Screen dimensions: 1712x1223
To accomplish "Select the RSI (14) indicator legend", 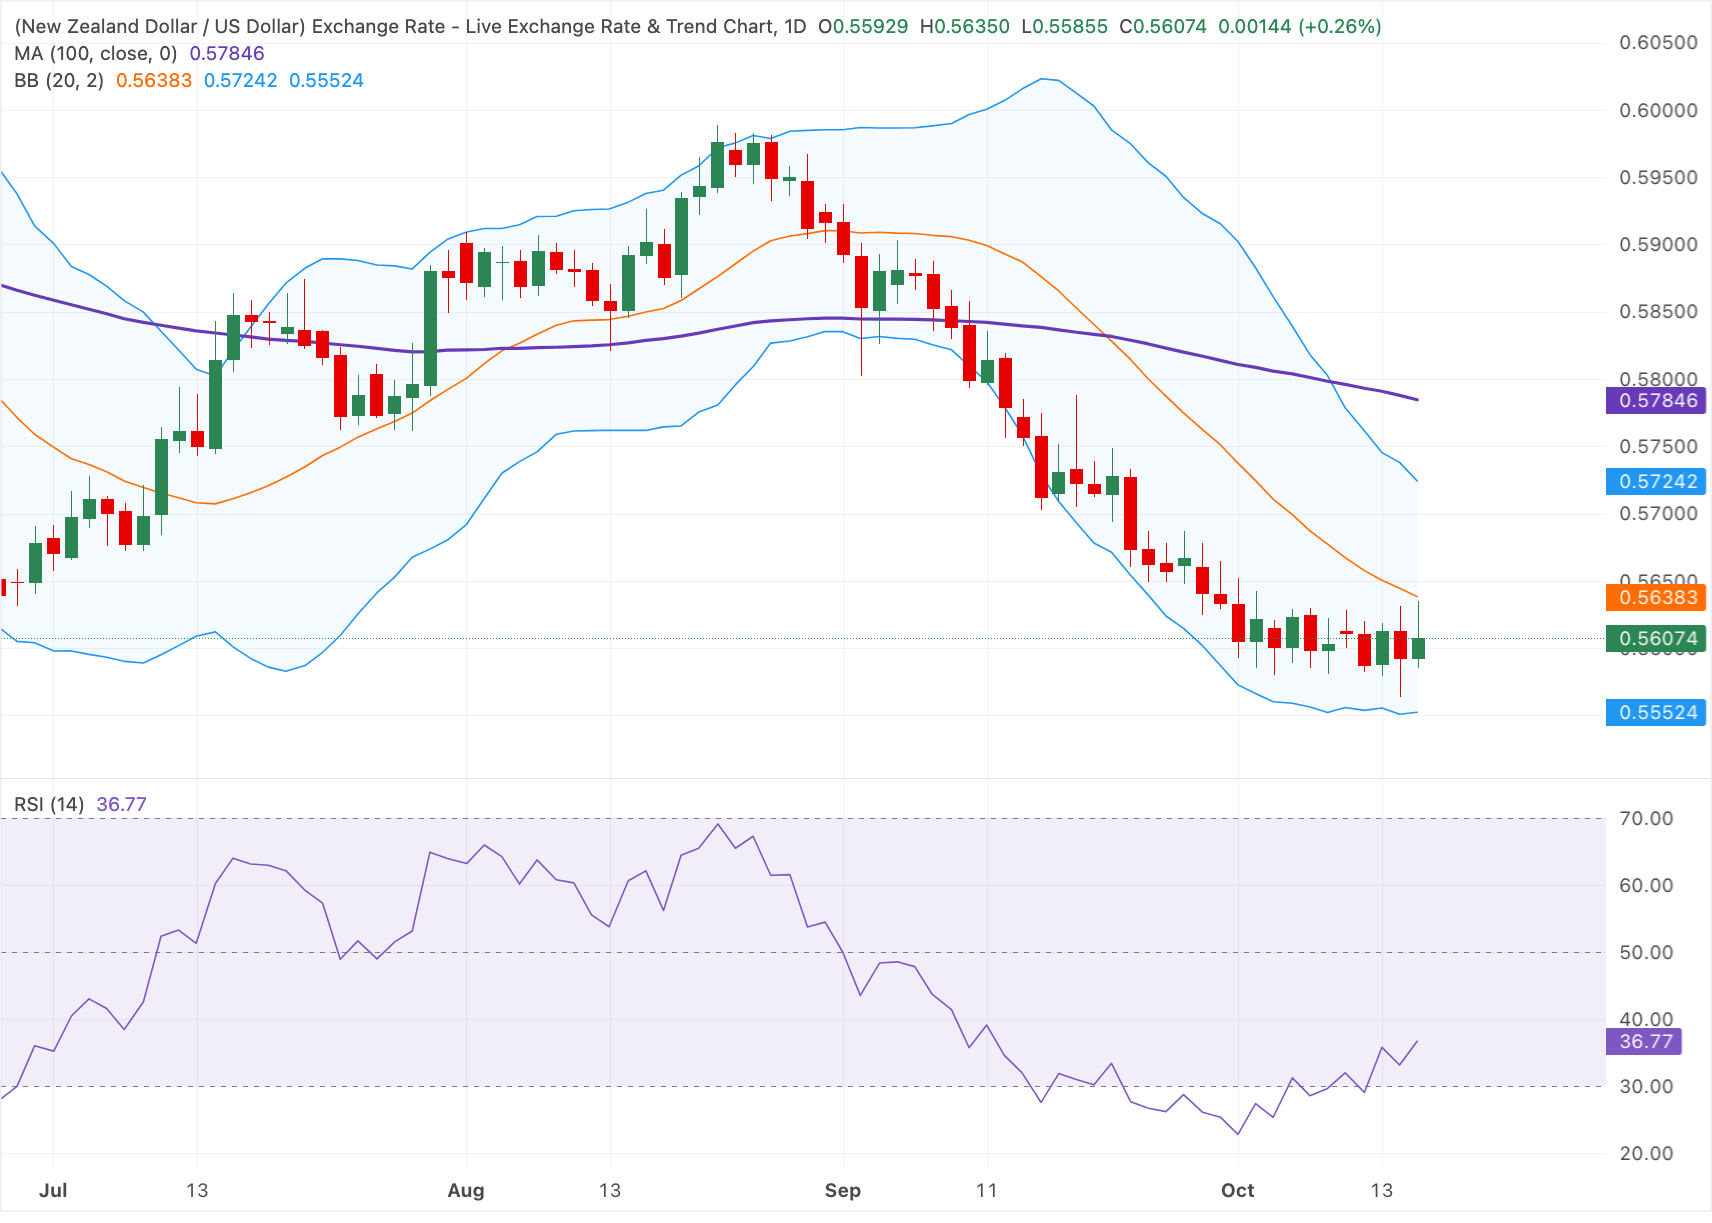I will pos(49,805).
